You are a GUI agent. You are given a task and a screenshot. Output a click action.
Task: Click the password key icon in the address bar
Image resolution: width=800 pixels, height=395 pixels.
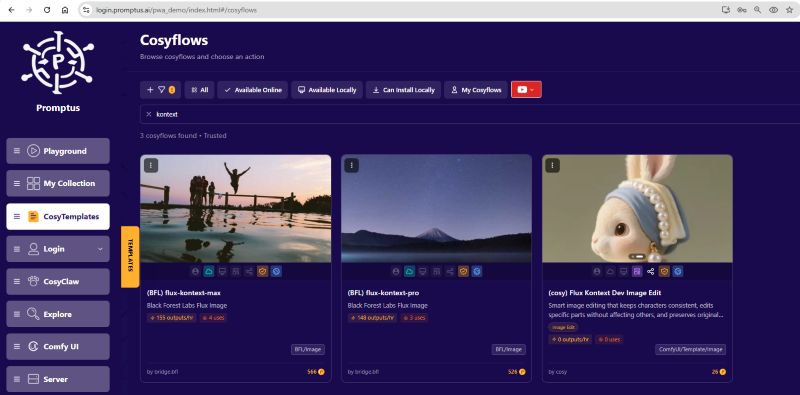[x=742, y=10]
